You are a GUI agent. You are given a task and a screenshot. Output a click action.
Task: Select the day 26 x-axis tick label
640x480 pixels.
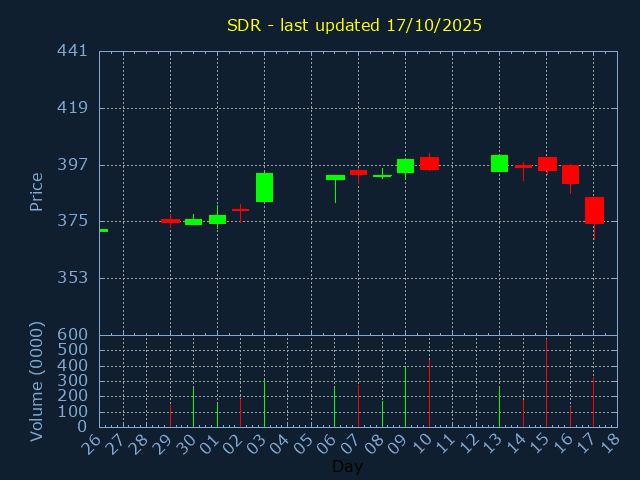coord(94,443)
